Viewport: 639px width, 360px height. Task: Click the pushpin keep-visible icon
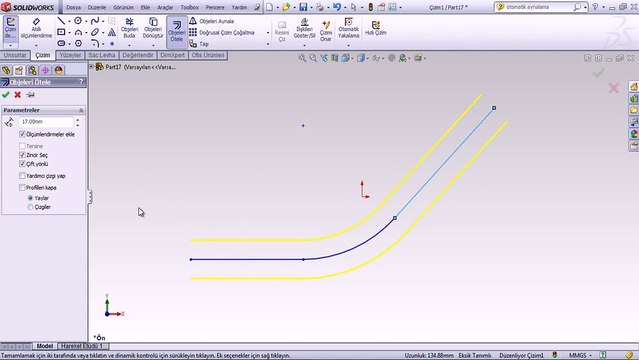(30, 95)
